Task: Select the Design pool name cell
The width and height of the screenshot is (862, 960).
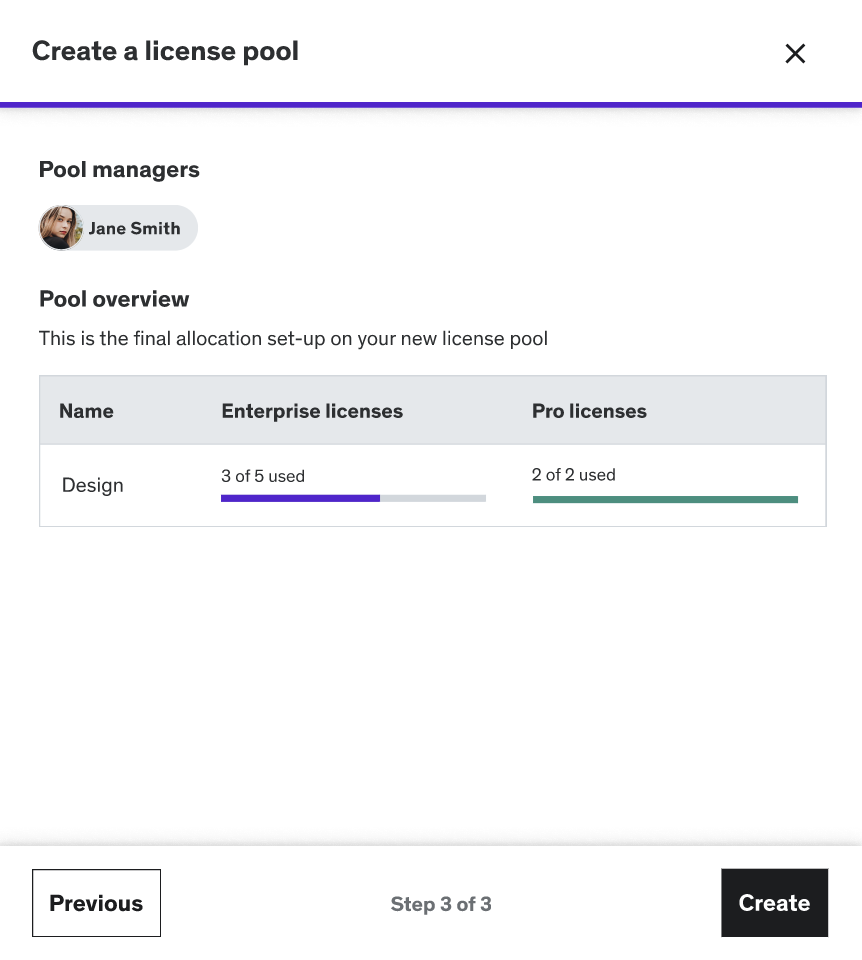Action: [93, 485]
